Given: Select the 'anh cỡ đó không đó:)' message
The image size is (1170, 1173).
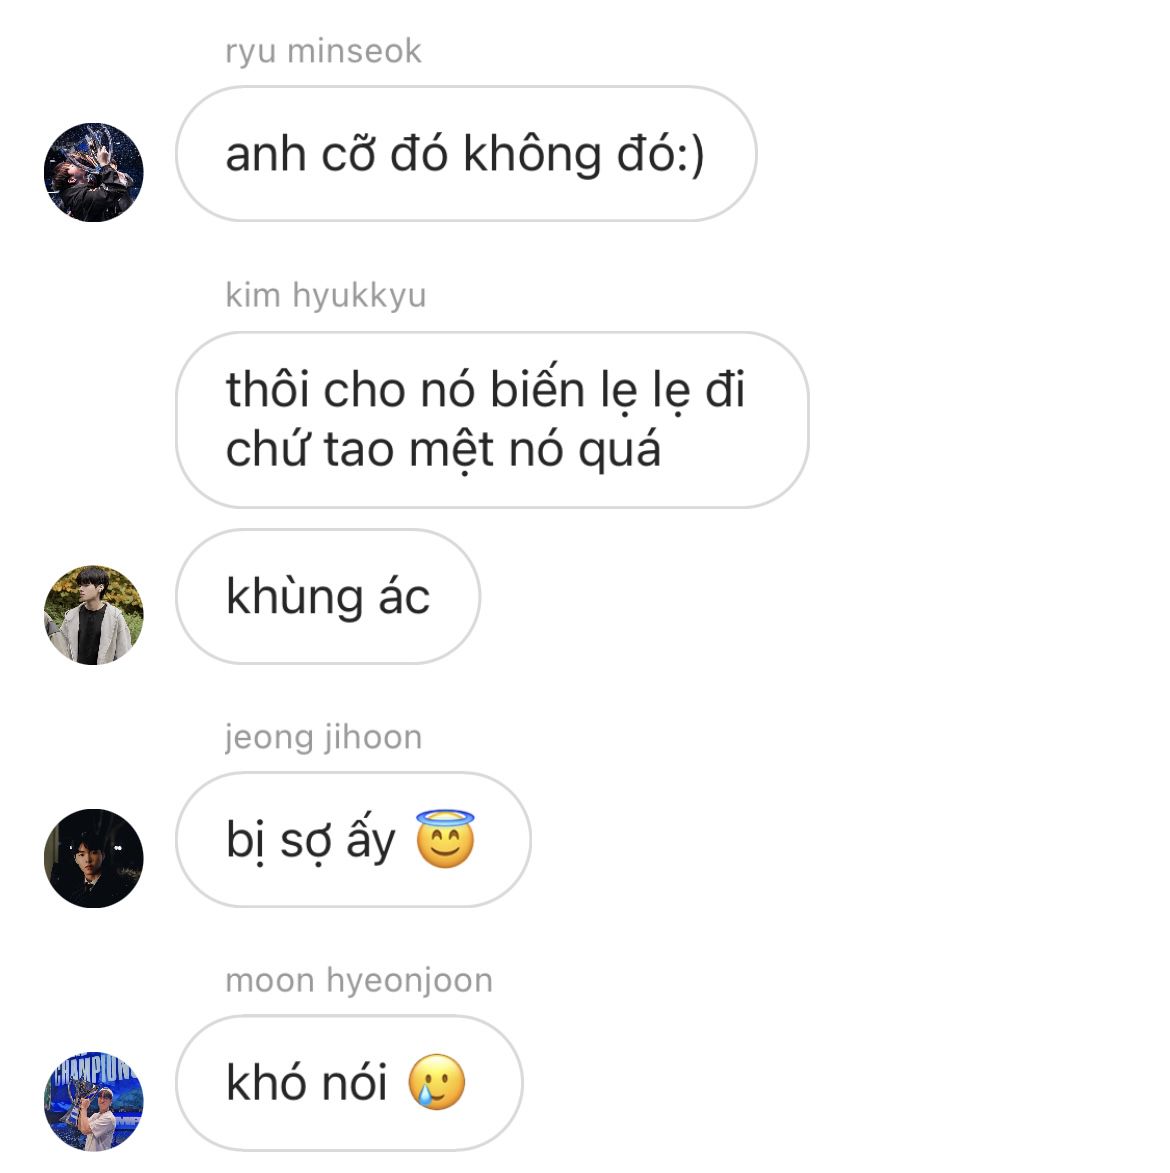Looking at the screenshot, I should pyautogui.click(x=466, y=153).
